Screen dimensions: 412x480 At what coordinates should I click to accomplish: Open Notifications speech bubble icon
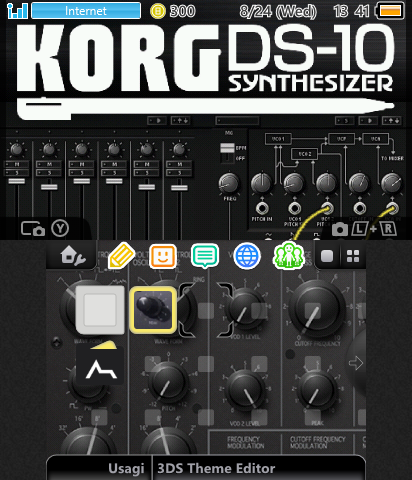(205, 256)
